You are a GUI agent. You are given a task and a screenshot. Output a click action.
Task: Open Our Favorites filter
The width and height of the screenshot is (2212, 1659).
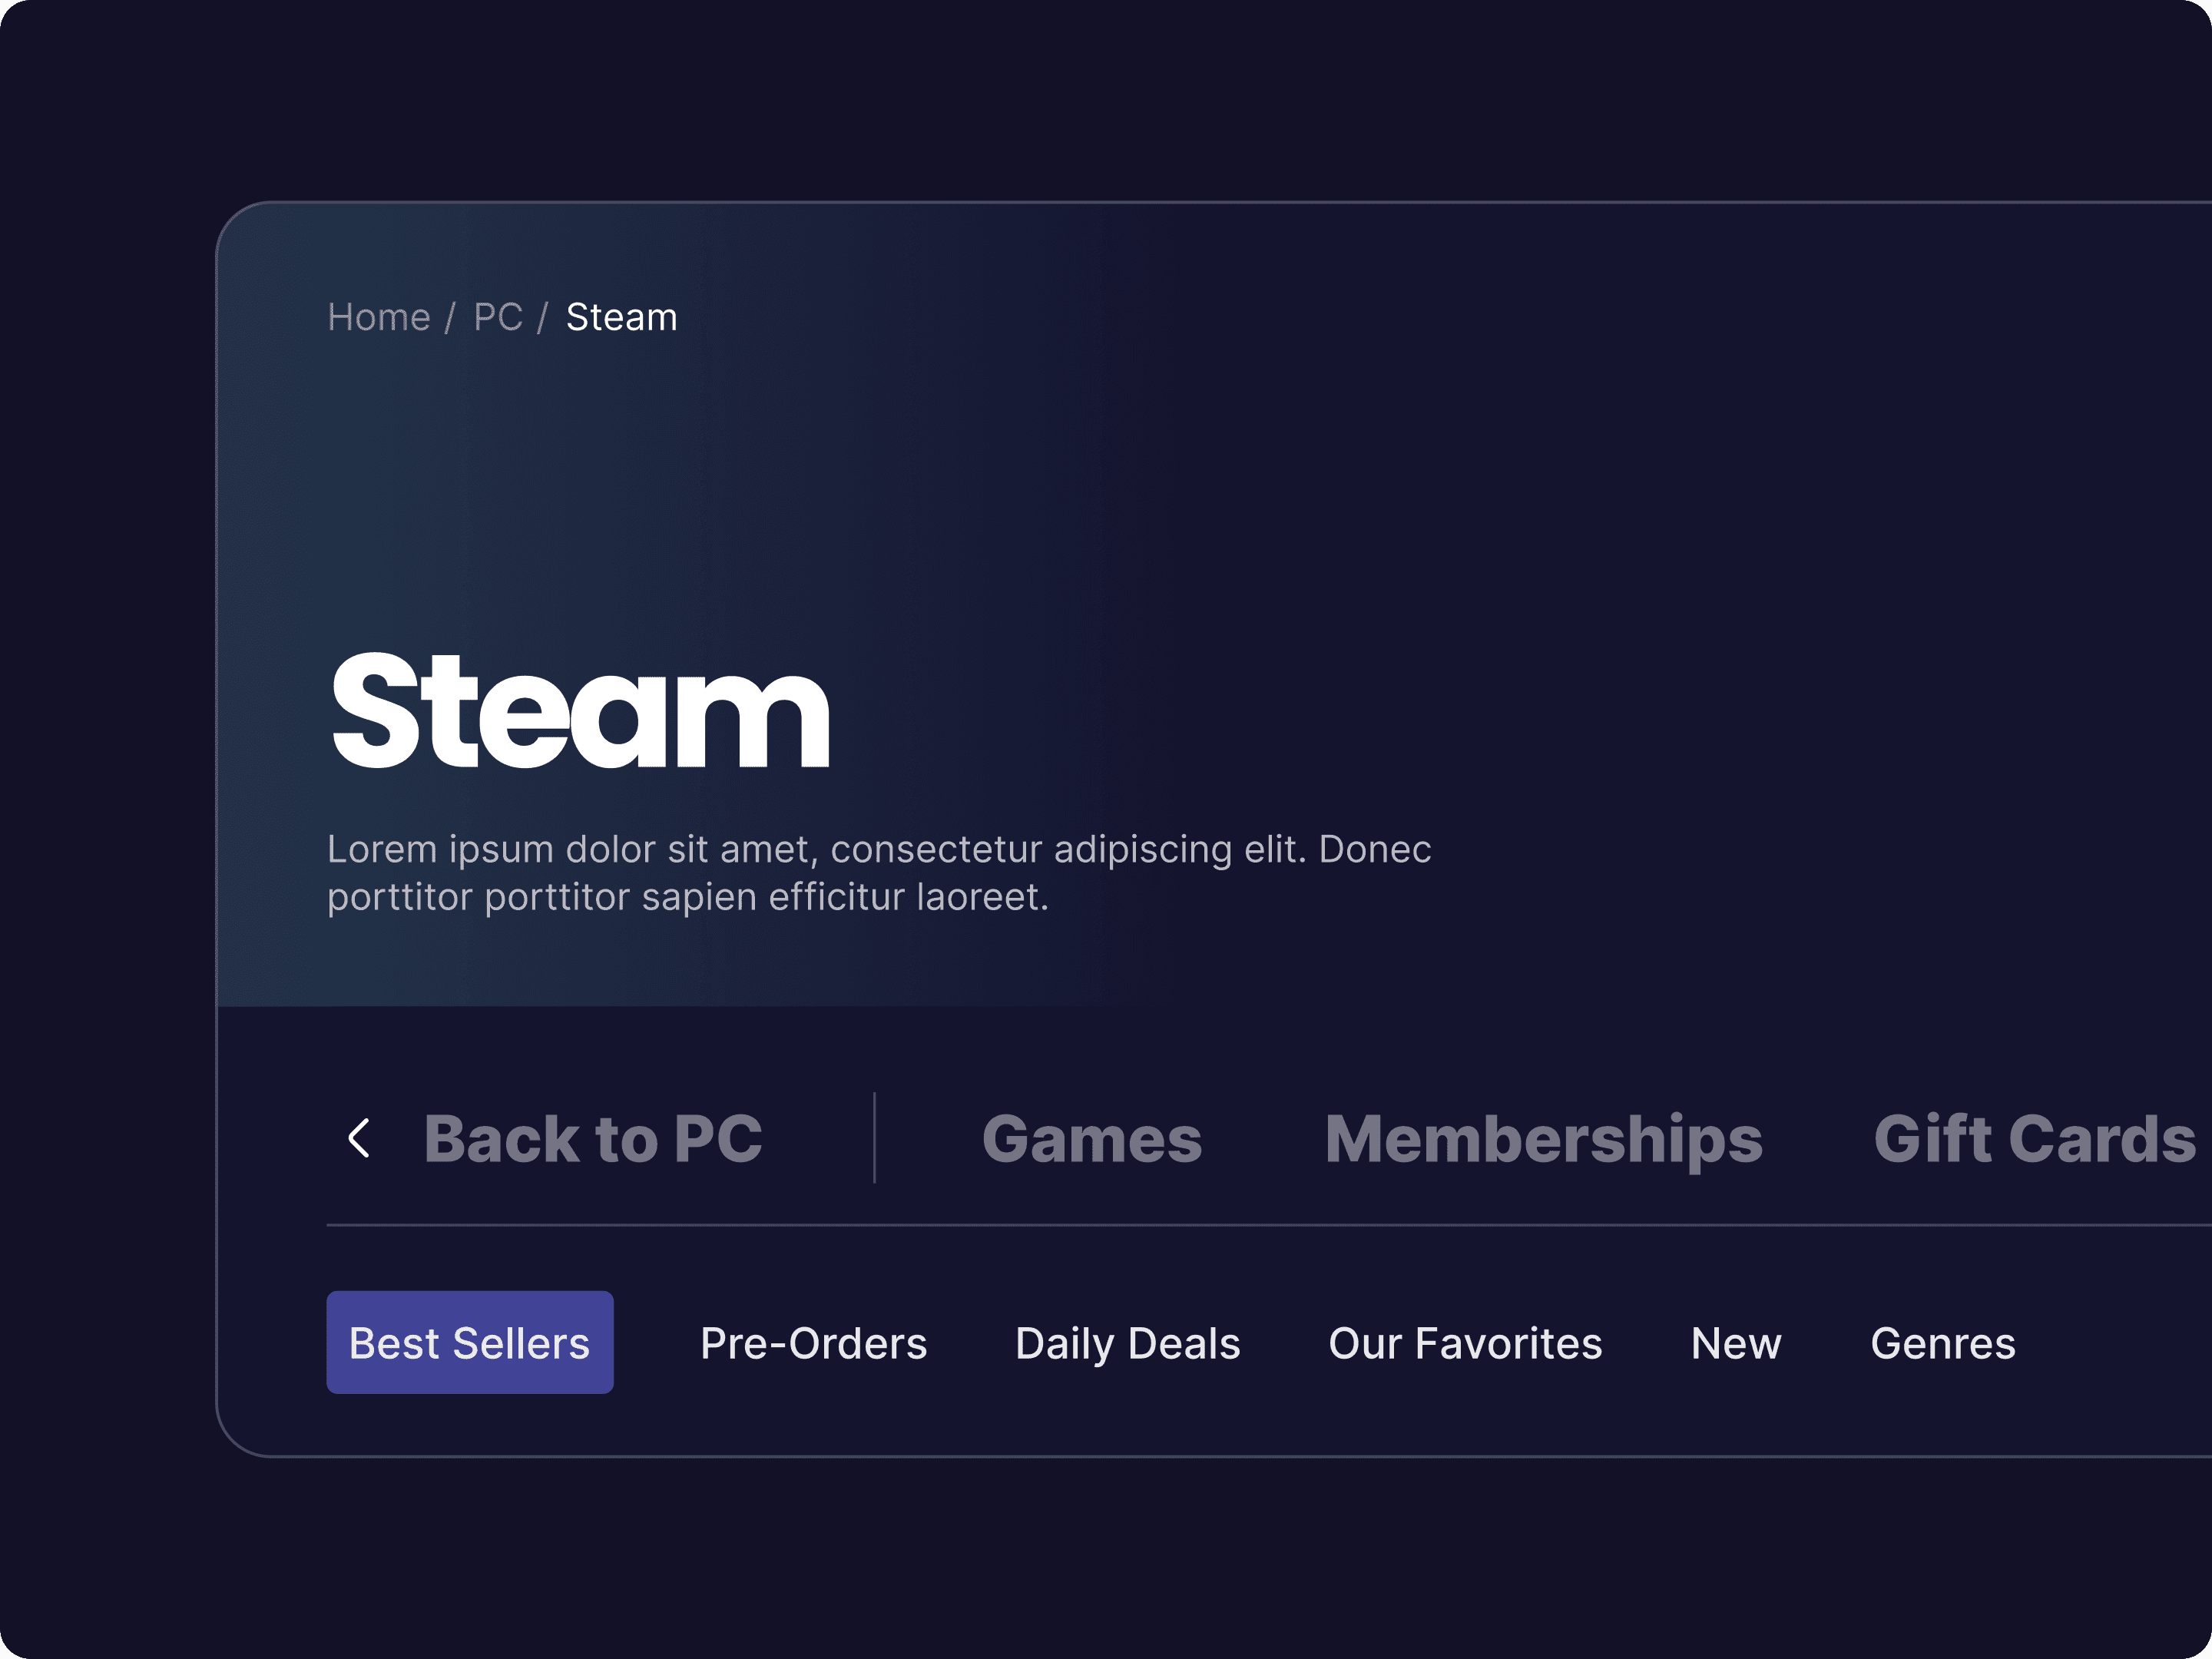tap(1465, 1343)
